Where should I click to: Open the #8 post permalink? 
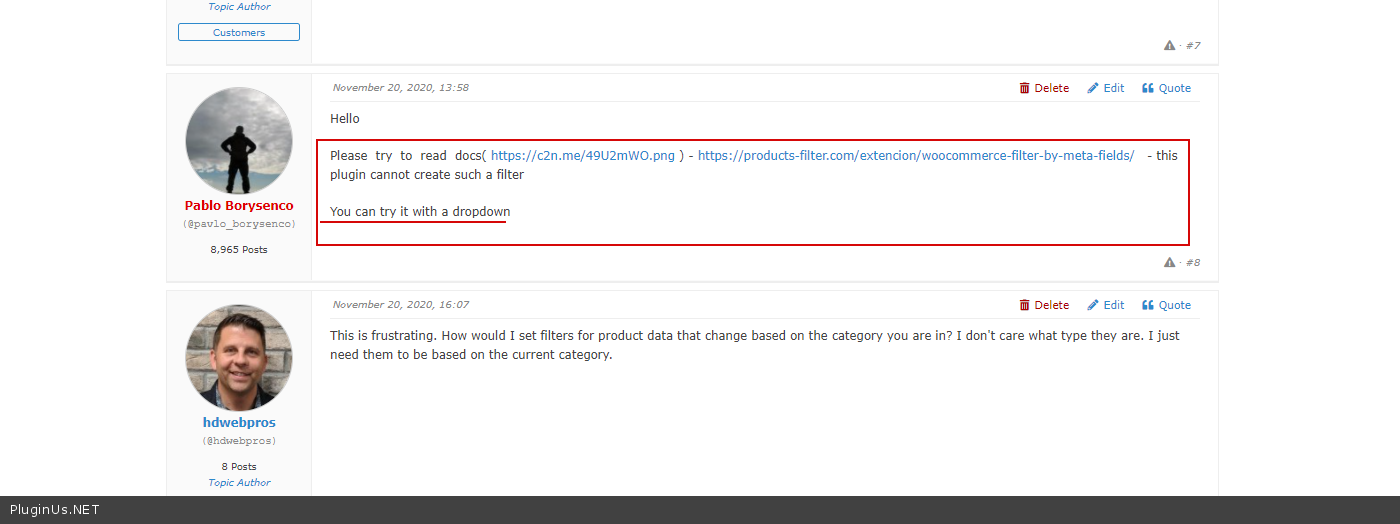click(x=1193, y=263)
